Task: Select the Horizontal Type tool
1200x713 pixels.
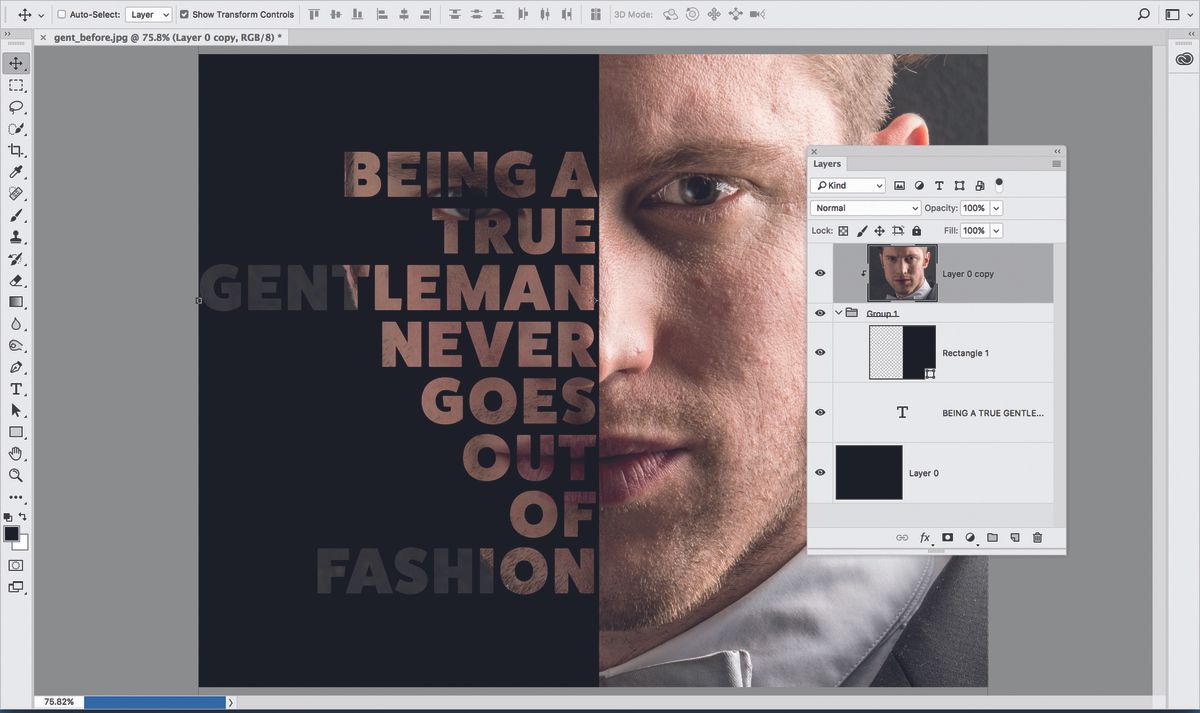Action: tap(16, 389)
